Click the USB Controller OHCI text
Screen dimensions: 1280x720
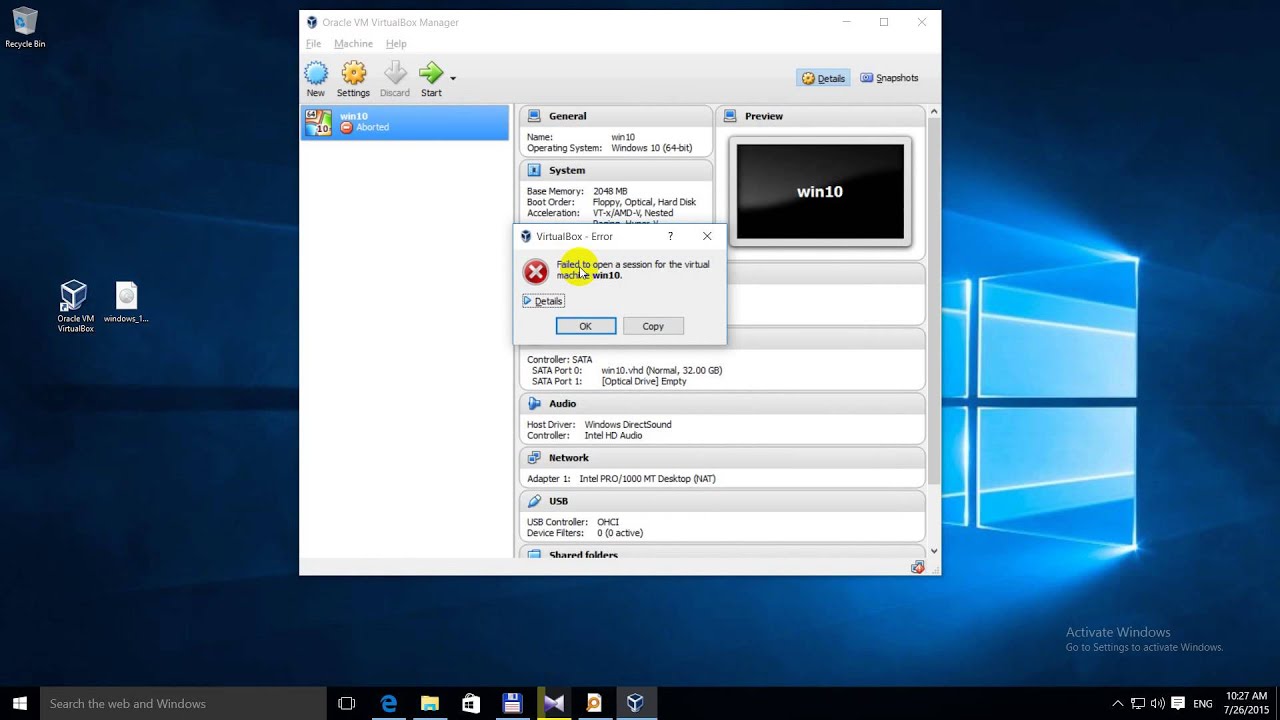tap(573, 522)
